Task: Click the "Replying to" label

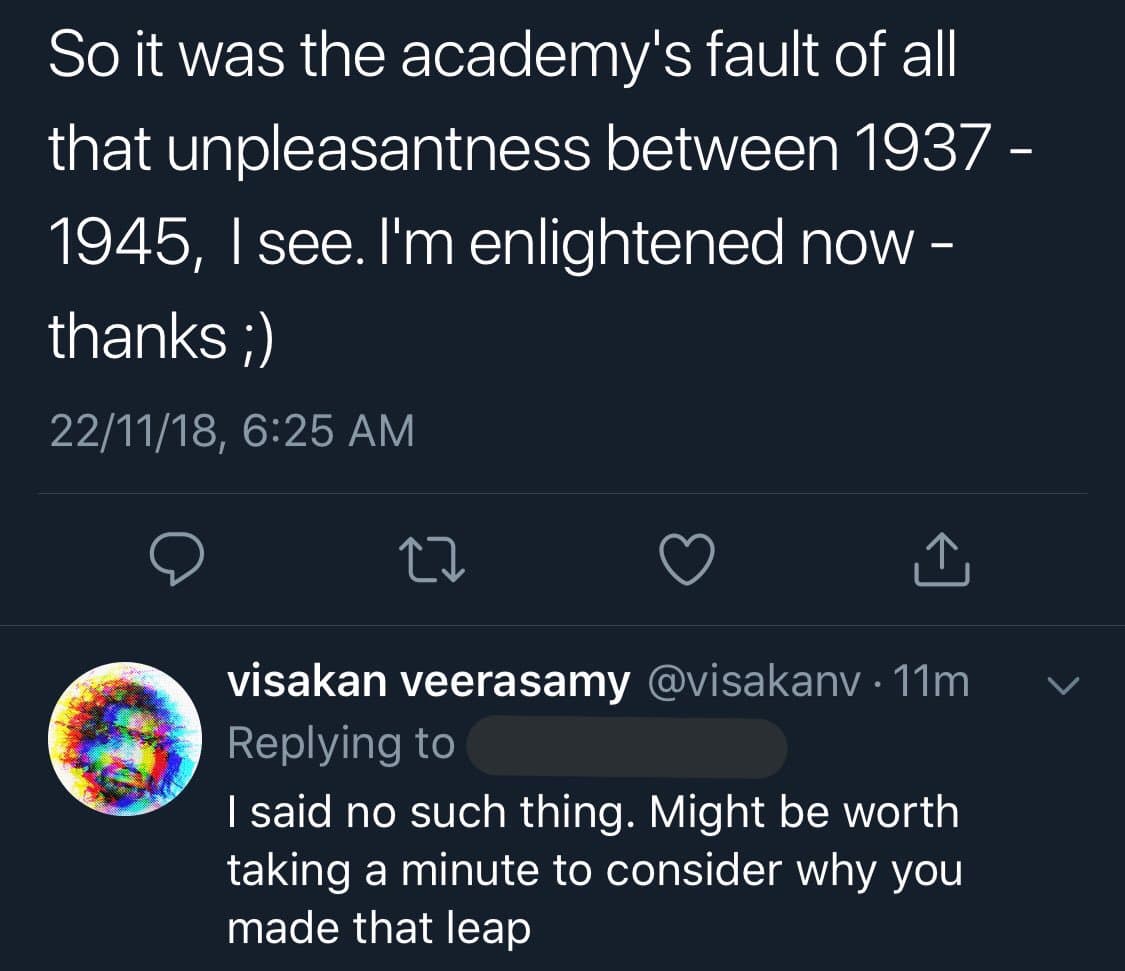Action: [341, 744]
